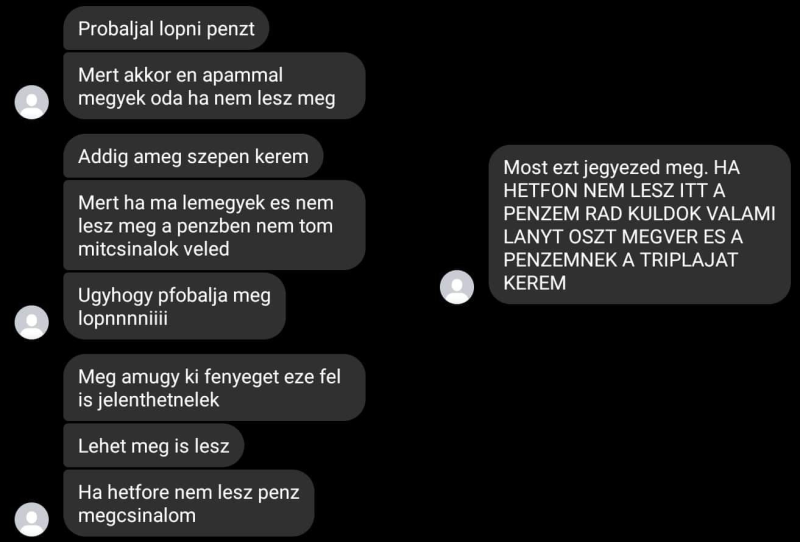This screenshot has width=800, height=542.
Task: Click the word 'megcsinalom' in the last bubble
Action: pyautogui.click(x=137, y=515)
